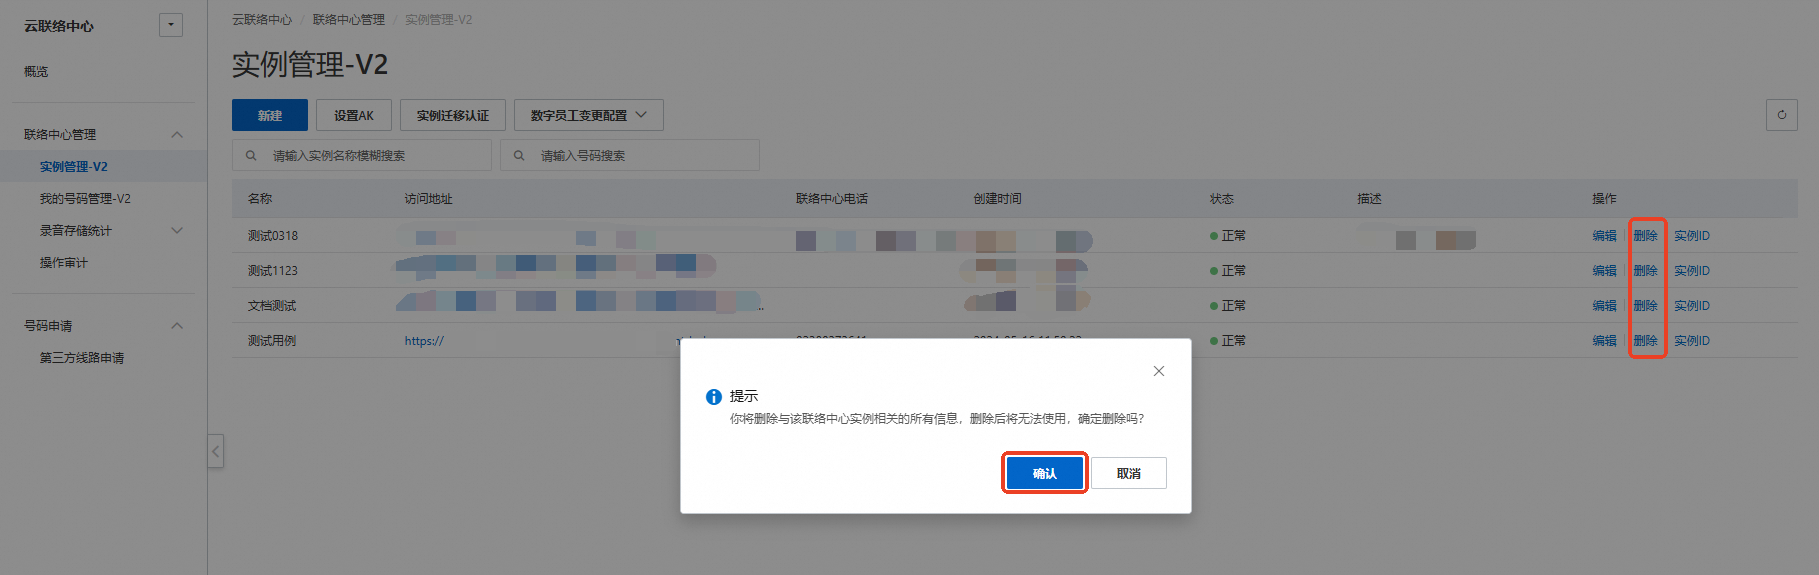1819x575 pixels.
Task: Click 云联络中心 in the breadcrumb
Action: [x=262, y=19]
